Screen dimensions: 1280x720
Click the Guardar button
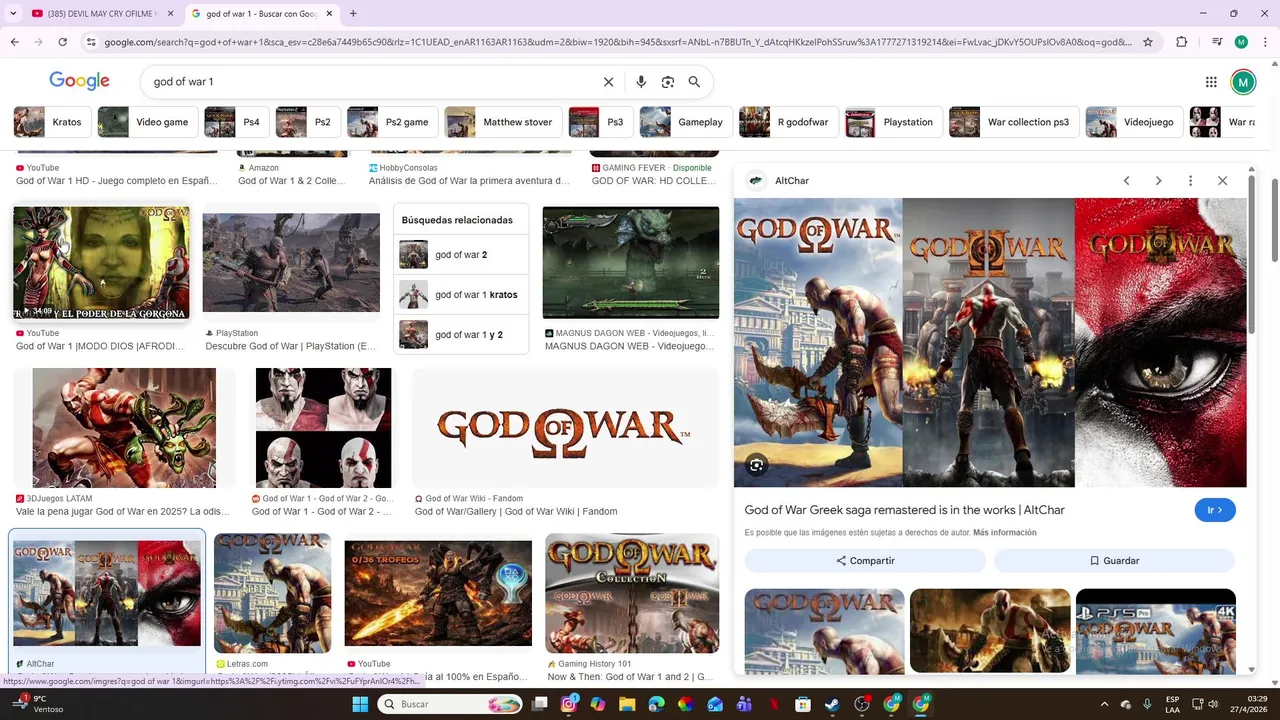point(1114,561)
